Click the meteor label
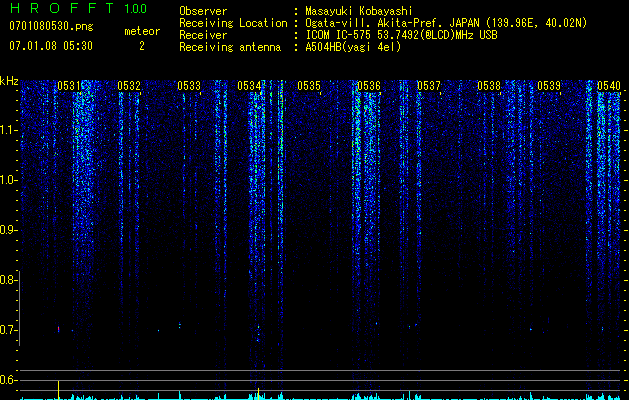This screenshot has height=400, width=629. point(142,31)
